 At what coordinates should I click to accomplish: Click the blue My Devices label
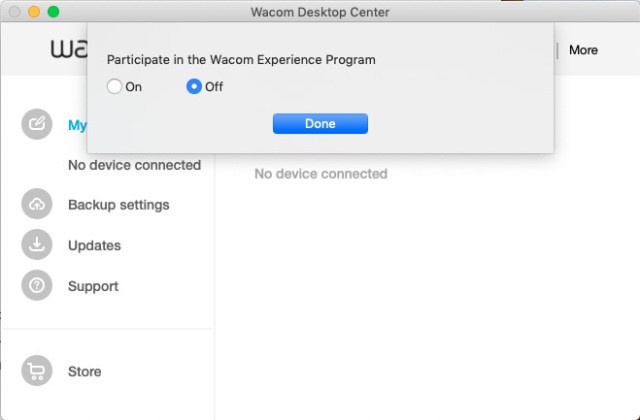[x=78, y=125]
